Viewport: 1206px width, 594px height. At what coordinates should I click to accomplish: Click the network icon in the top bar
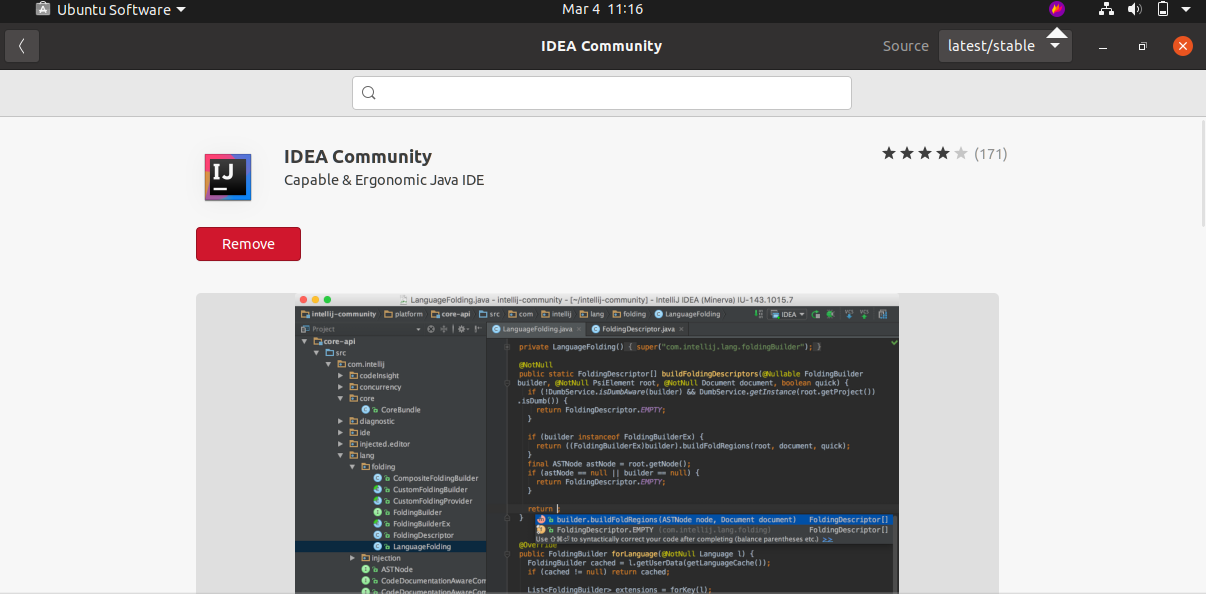pyautogui.click(x=1107, y=9)
